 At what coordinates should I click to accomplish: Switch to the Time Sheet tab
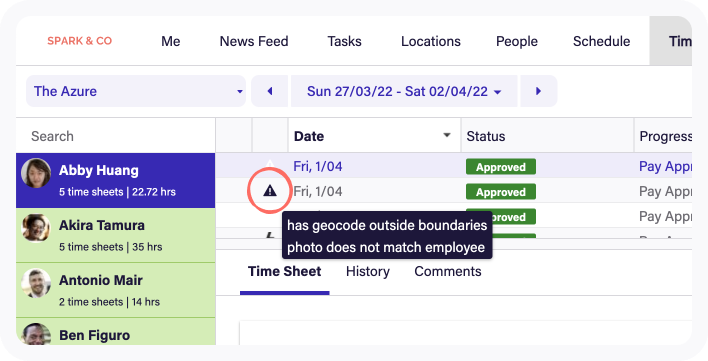(x=284, y=271)
